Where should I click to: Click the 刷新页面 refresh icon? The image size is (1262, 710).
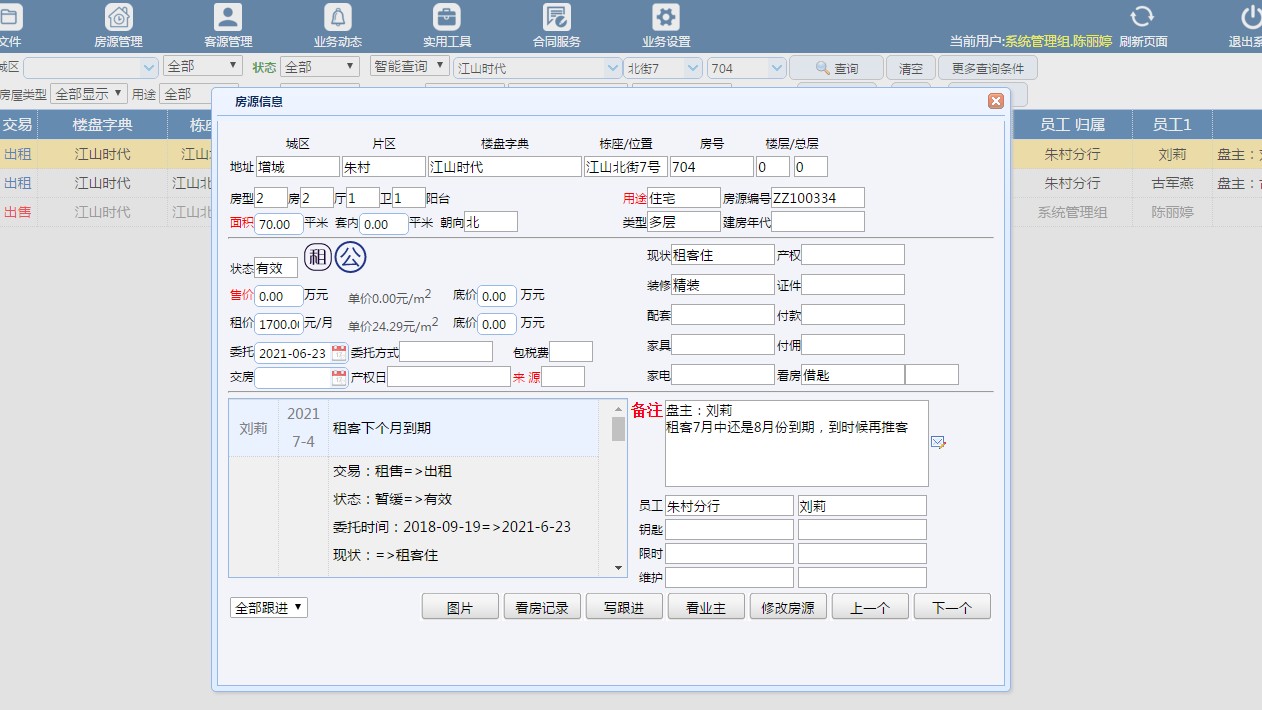(1143, 17)
